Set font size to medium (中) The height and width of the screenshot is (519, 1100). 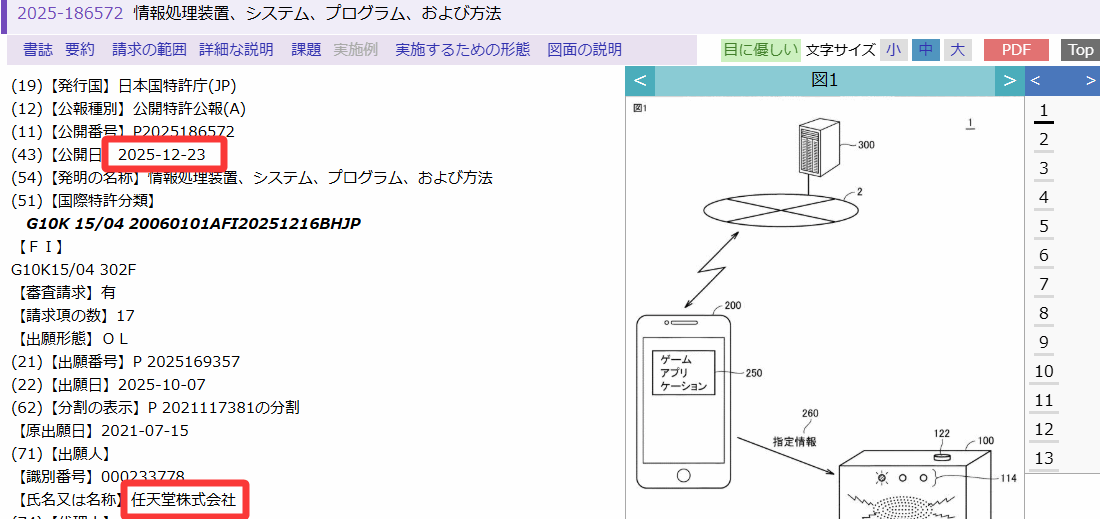pos(926,49)
